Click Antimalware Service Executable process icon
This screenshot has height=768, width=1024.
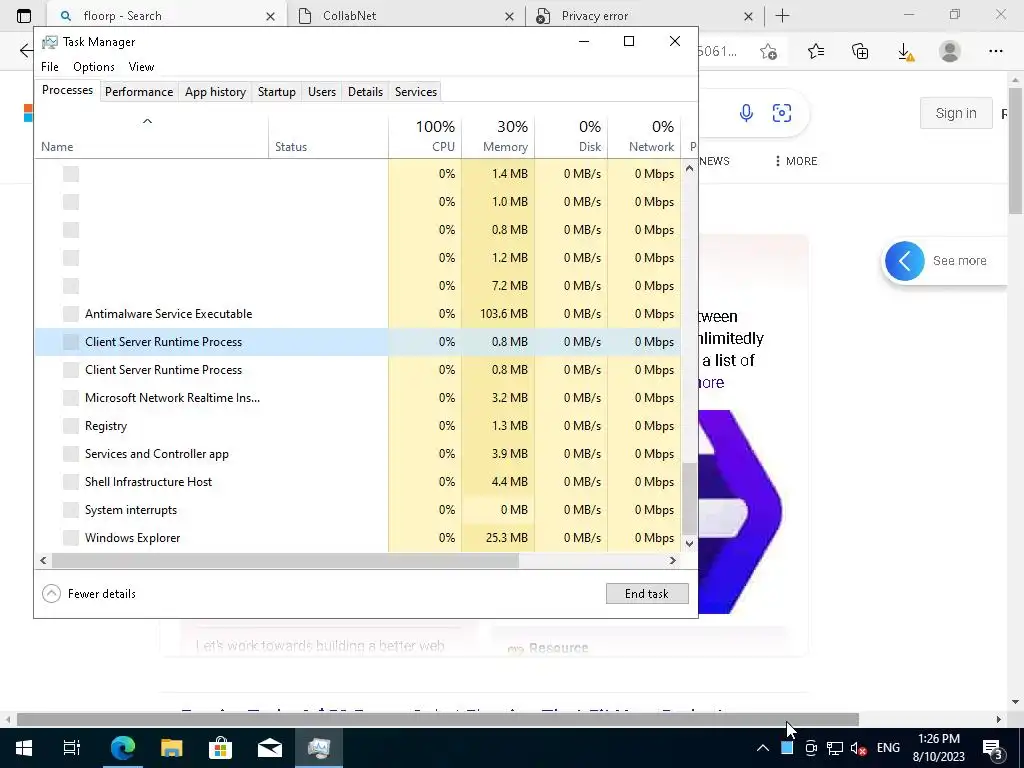(x=71, y=313)
